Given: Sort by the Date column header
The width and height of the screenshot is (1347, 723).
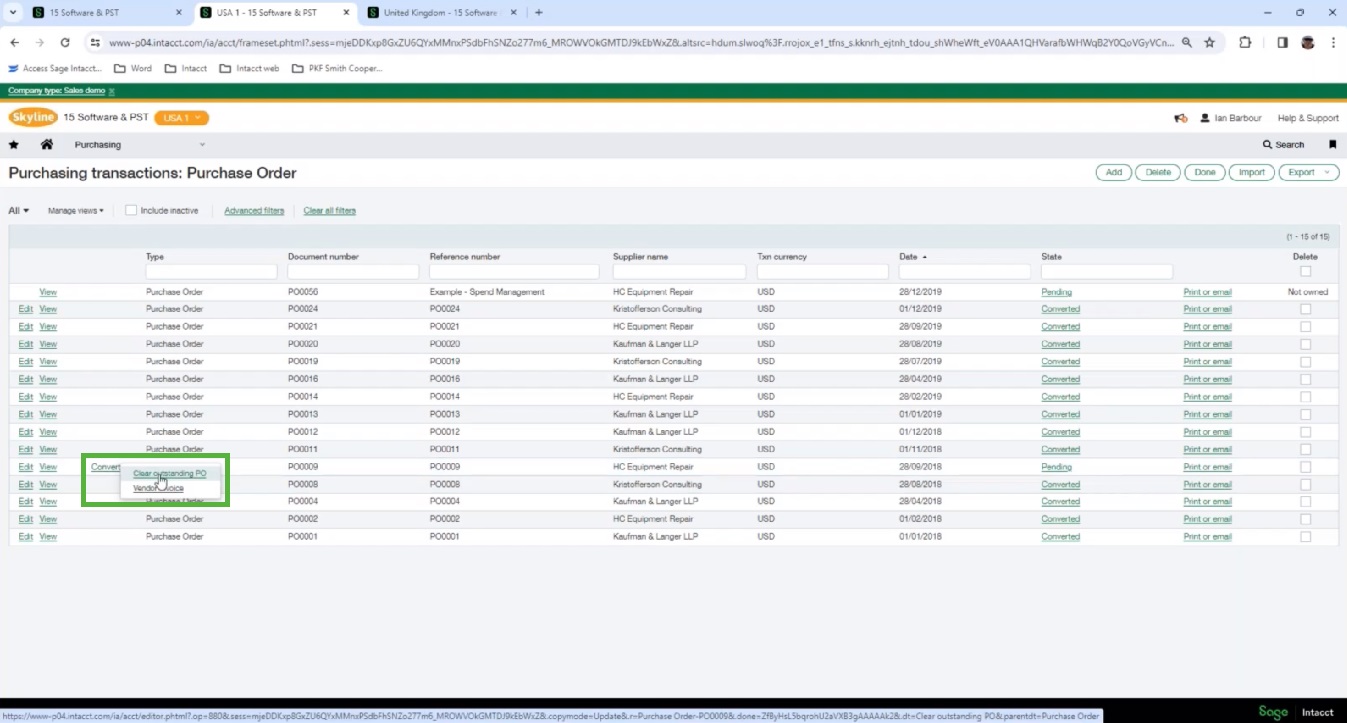Looking at the screenshot, I should [908, 257].
